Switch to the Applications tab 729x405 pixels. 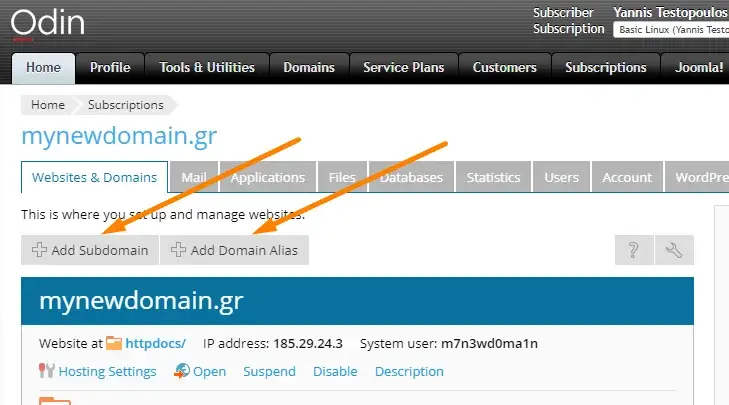(268, 177)
